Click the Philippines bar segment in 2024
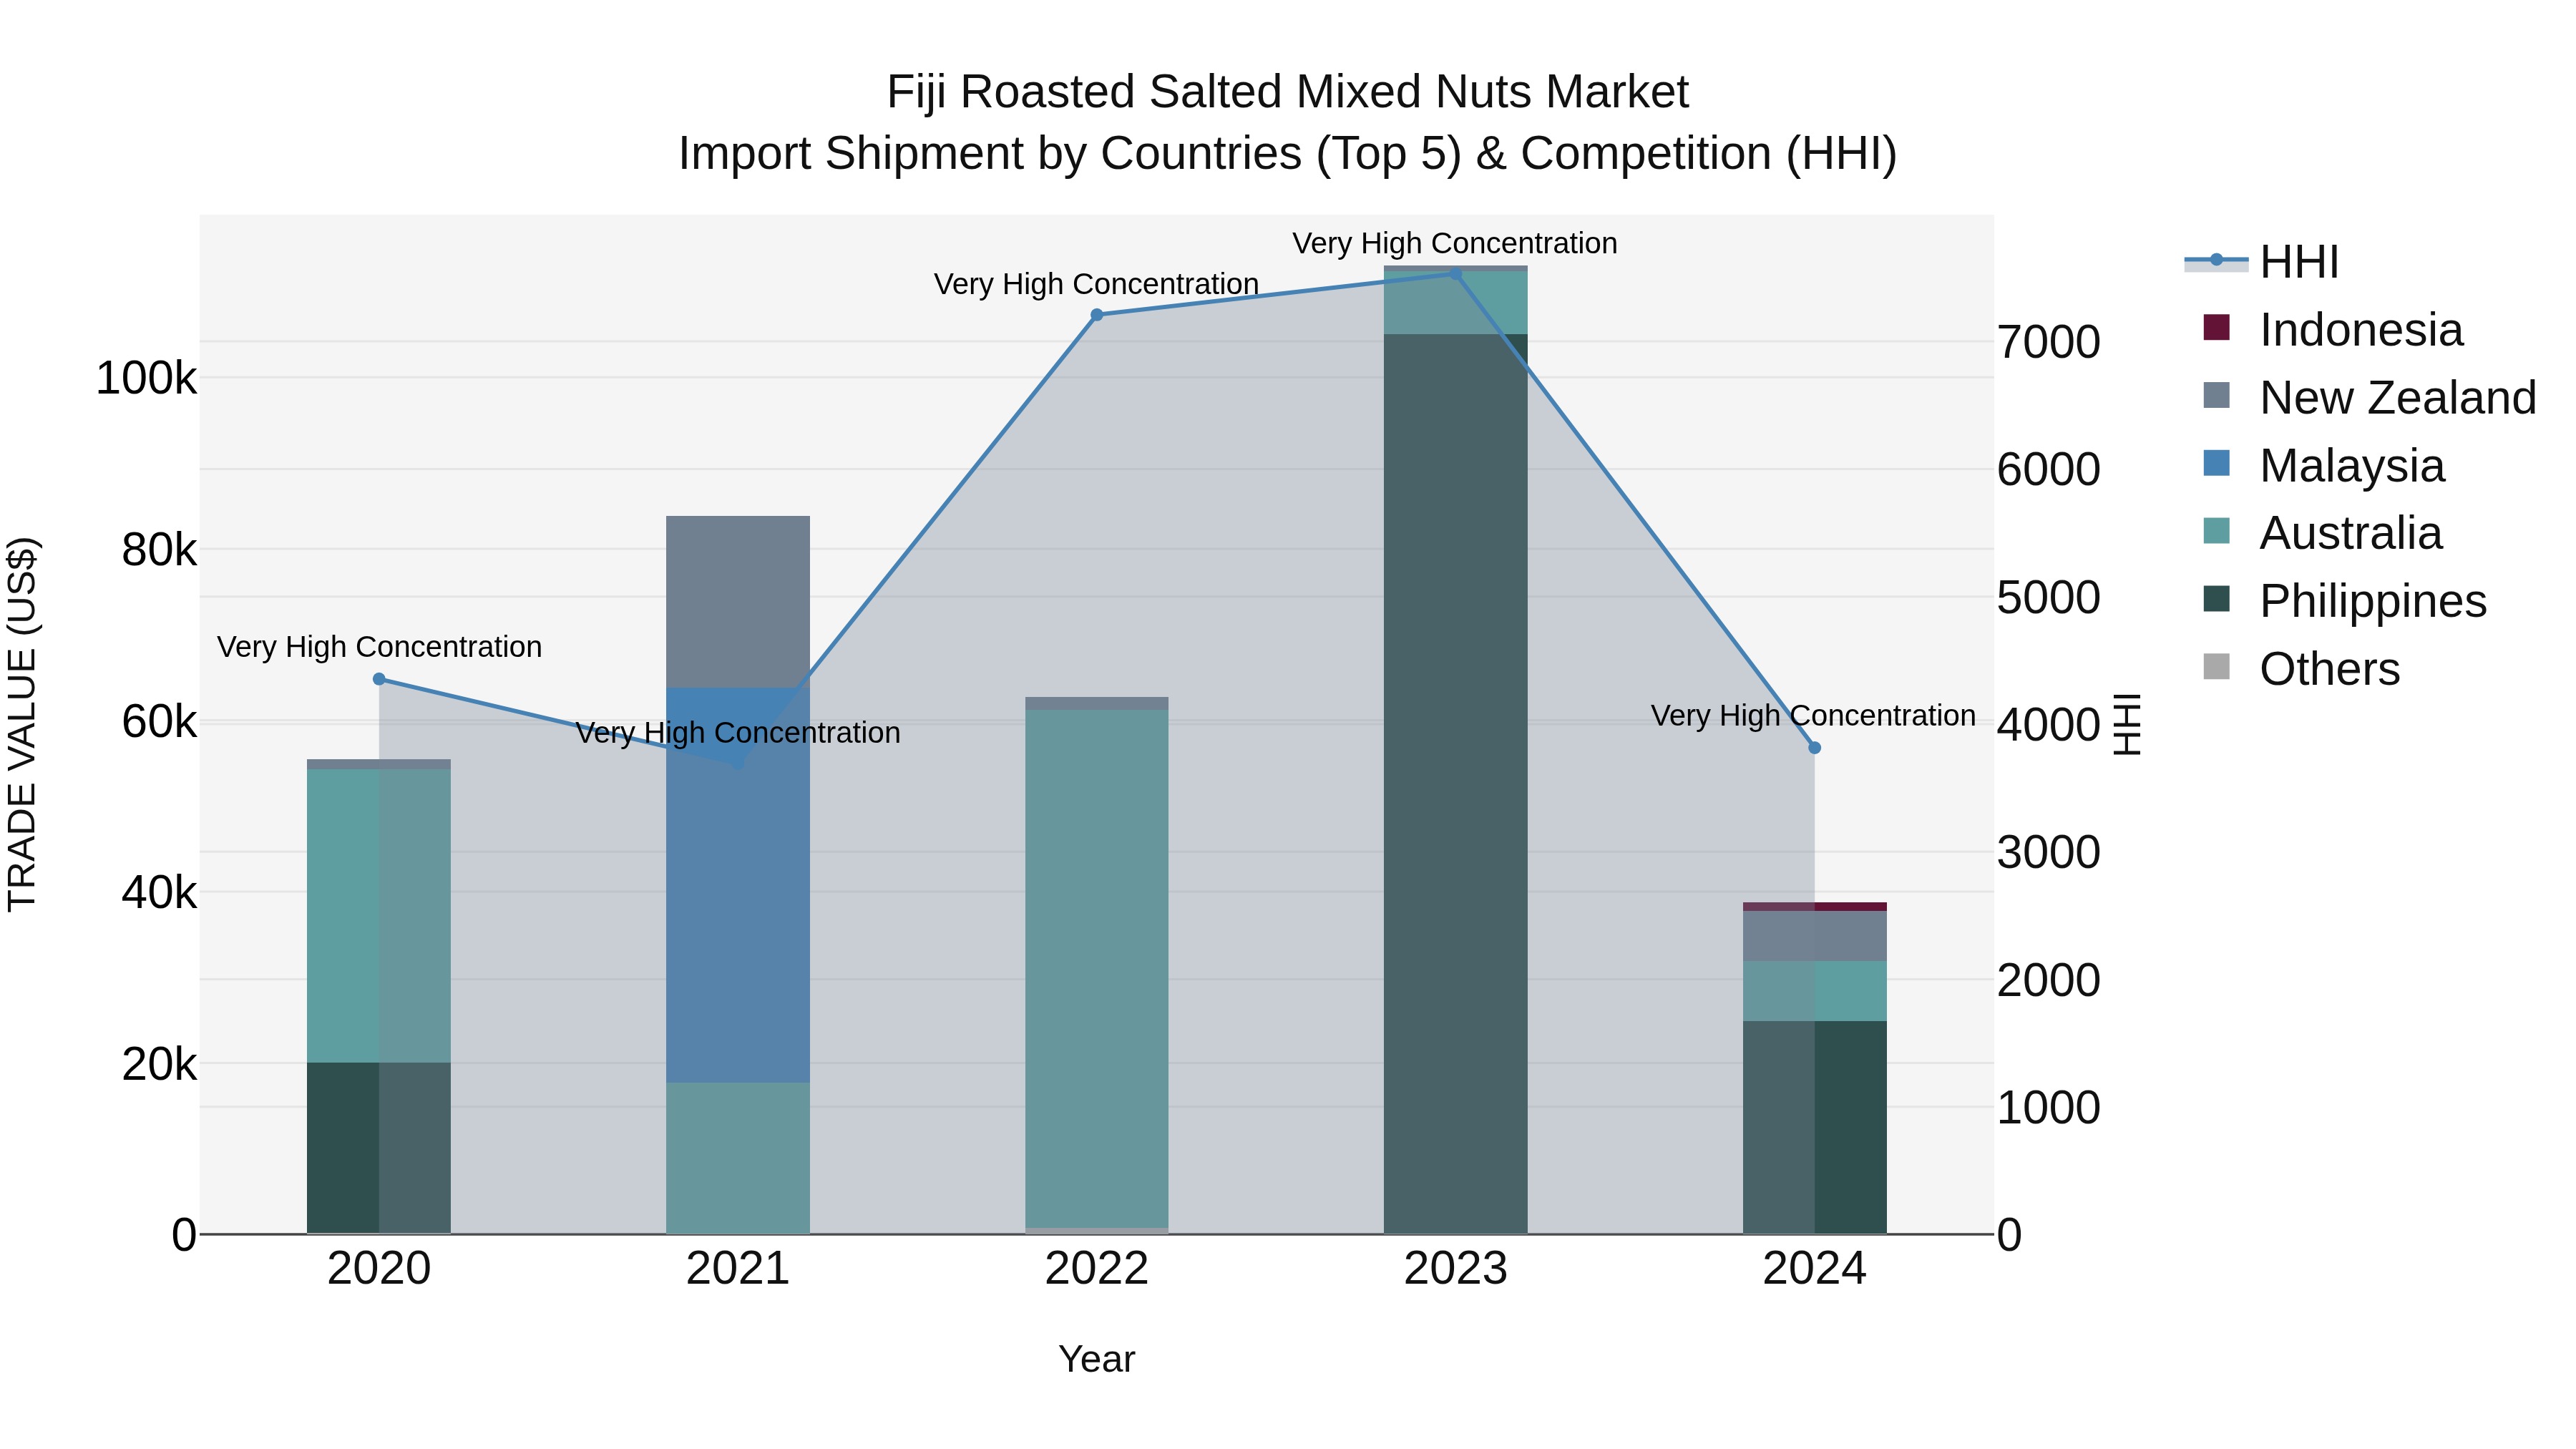 coord(1815,1127)
